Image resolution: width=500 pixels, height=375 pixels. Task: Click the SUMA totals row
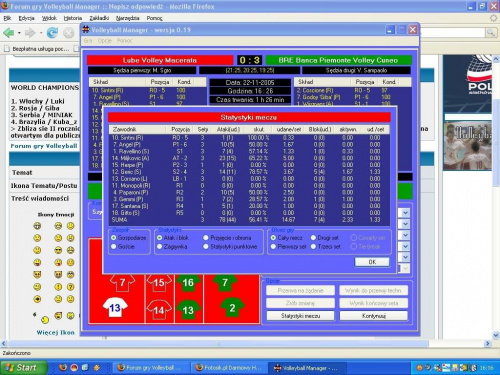click(x=249, y=220)
